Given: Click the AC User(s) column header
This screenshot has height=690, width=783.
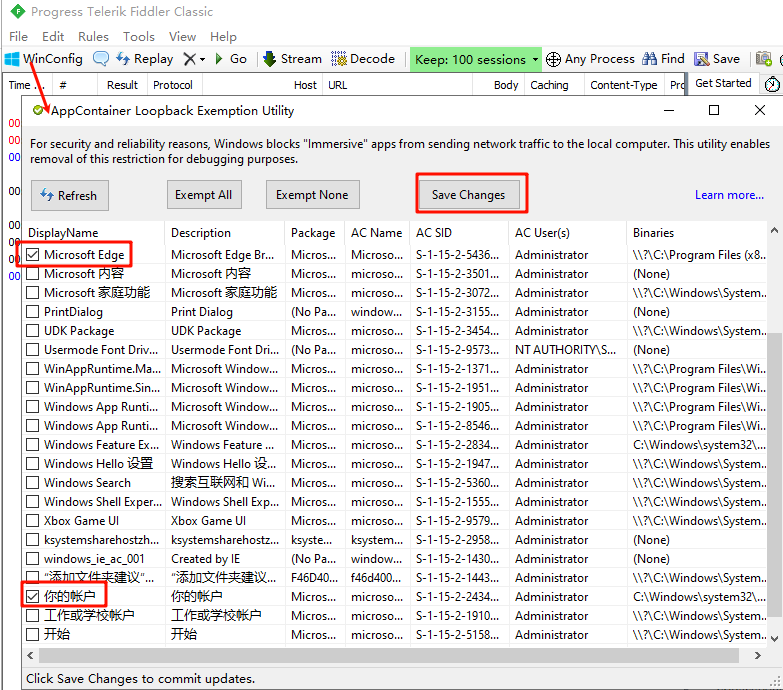Looking at the screenshot, I should click(x=568, y=233).
